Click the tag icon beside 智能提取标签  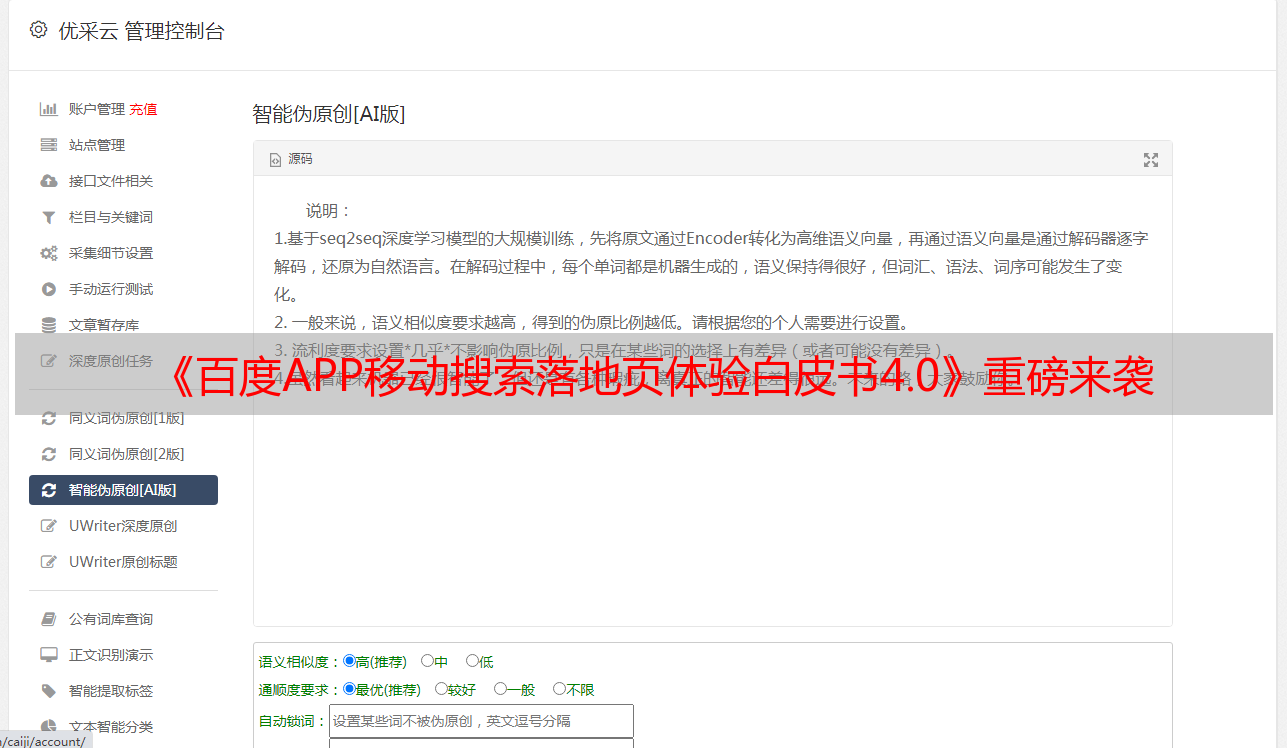(48, 691)
